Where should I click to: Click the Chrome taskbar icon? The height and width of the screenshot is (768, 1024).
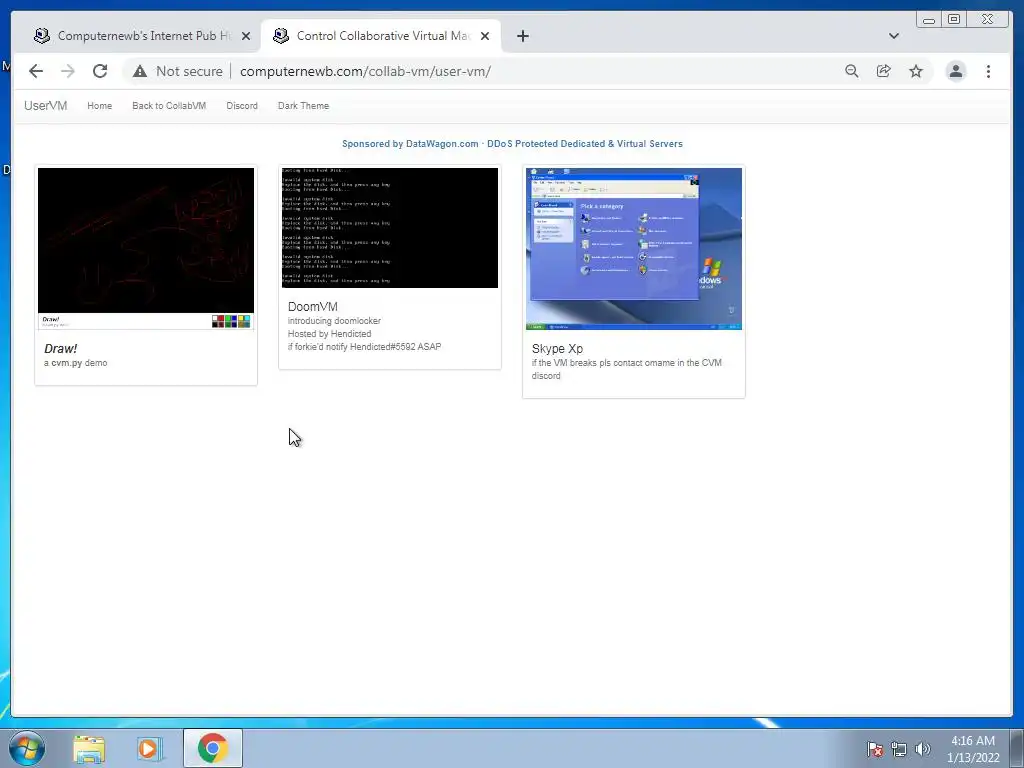(x=212, y=748)
